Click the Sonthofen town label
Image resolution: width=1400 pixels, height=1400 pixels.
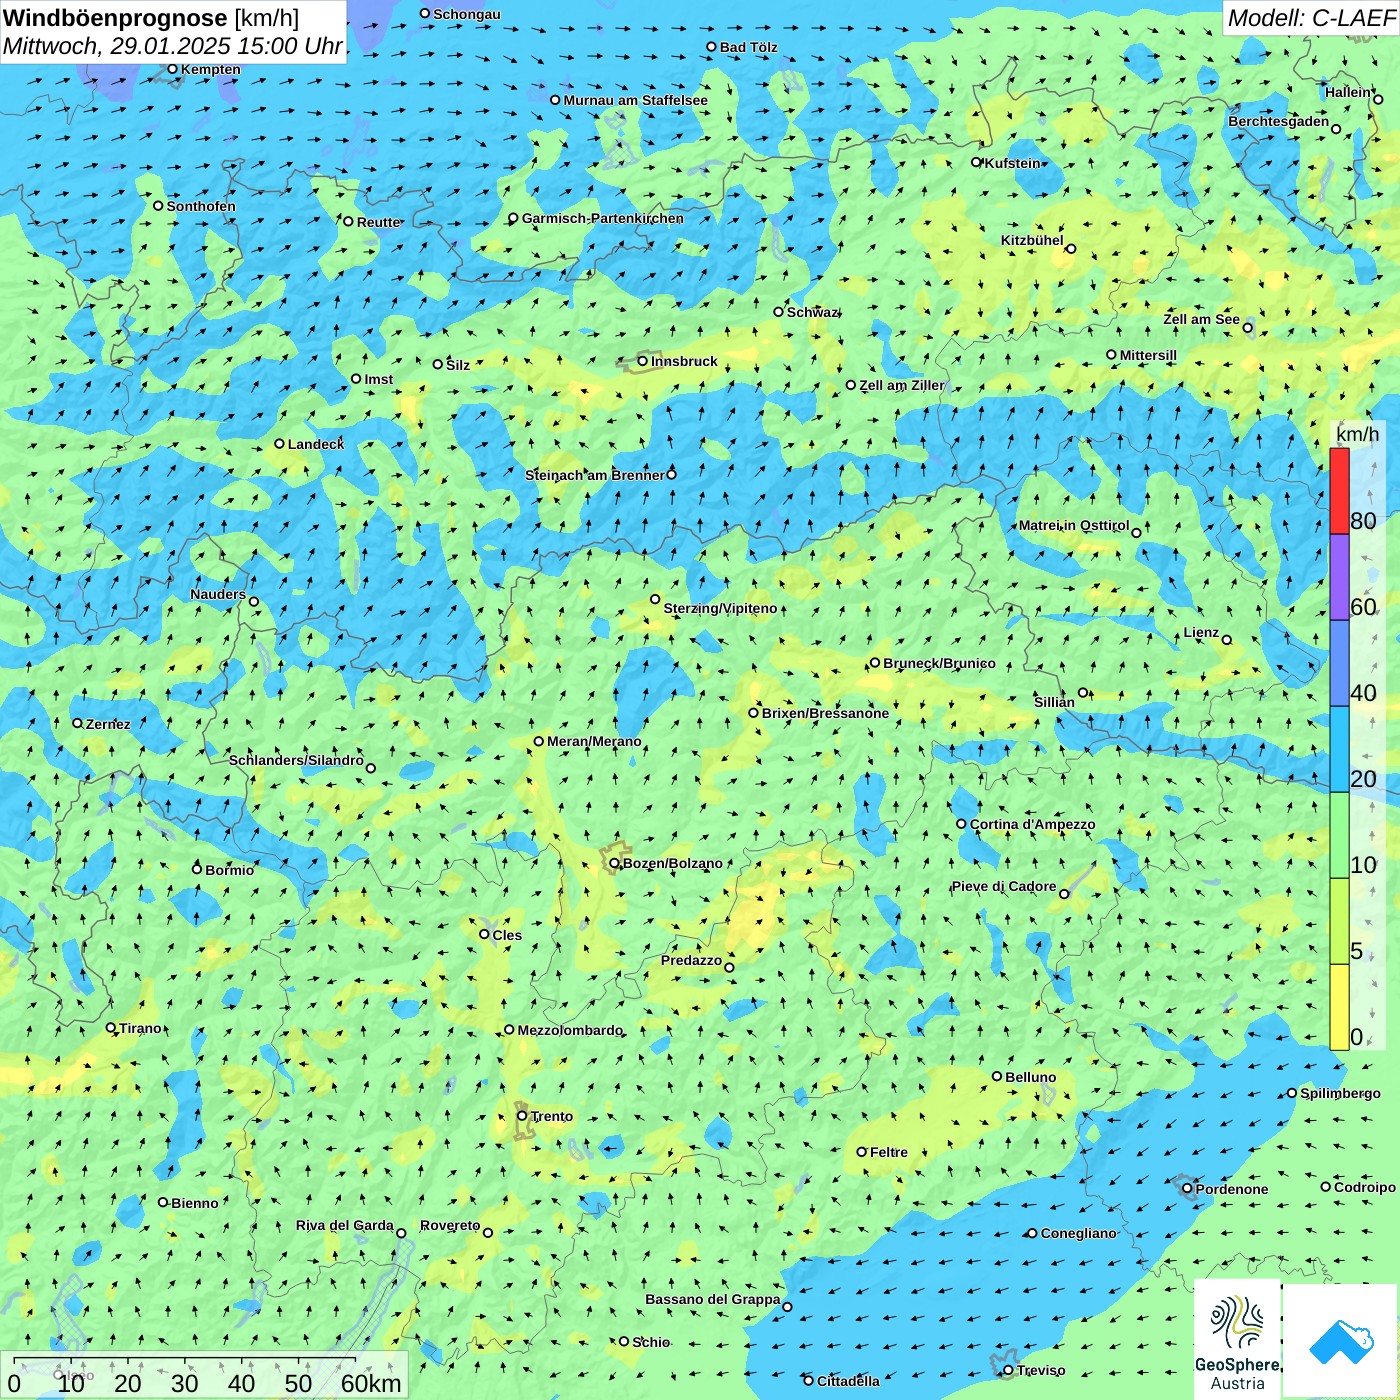pos(201,206)
